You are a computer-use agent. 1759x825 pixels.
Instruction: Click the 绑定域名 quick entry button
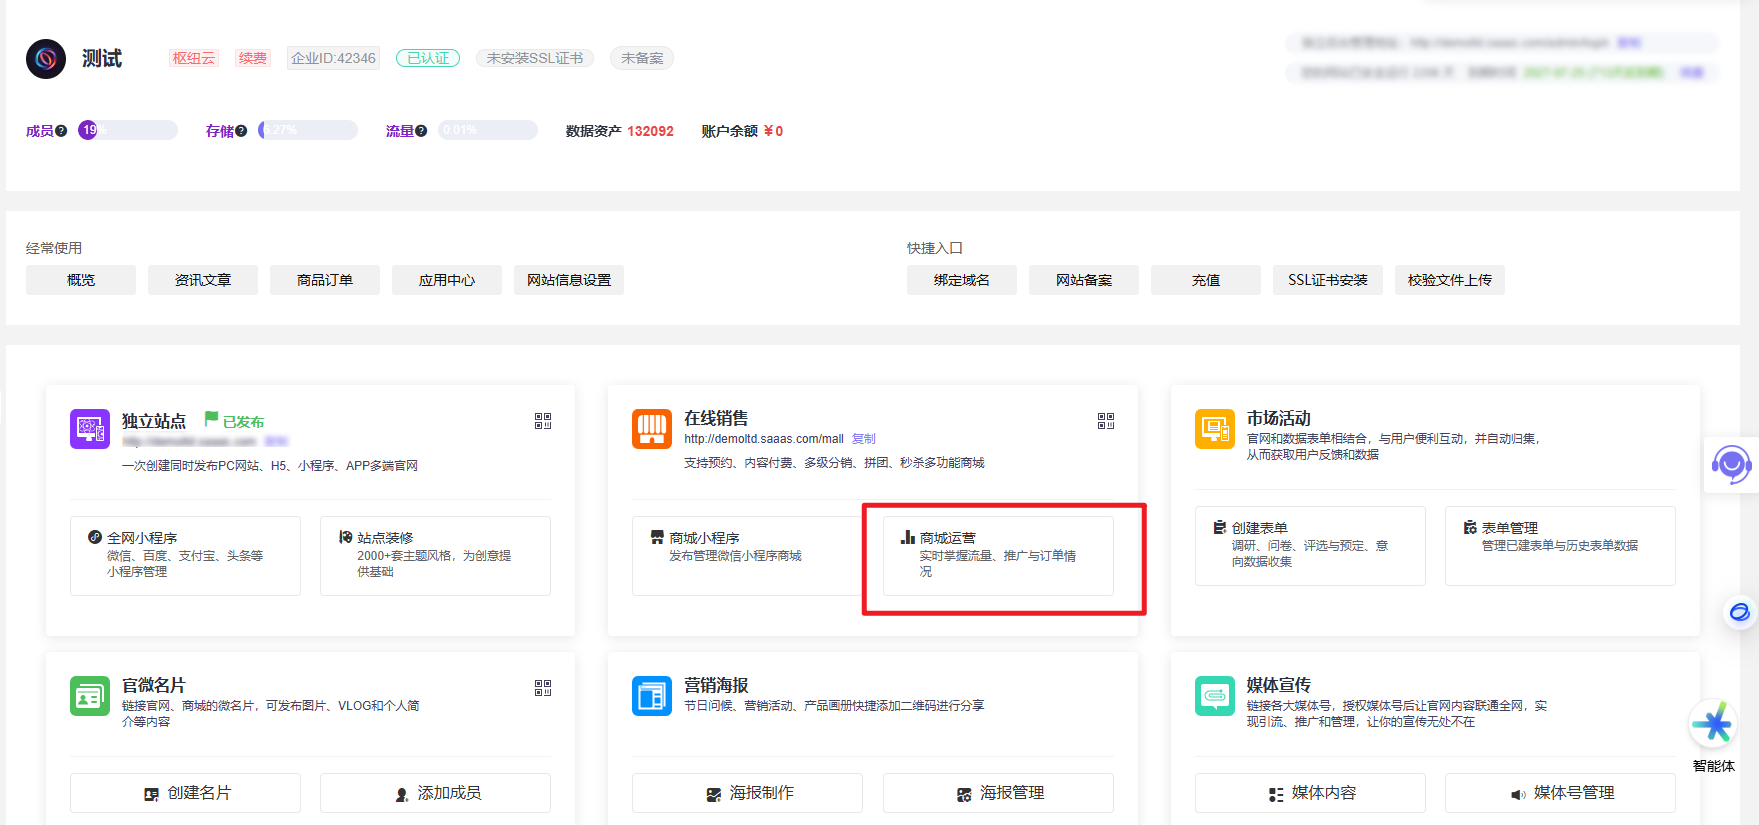961,280
